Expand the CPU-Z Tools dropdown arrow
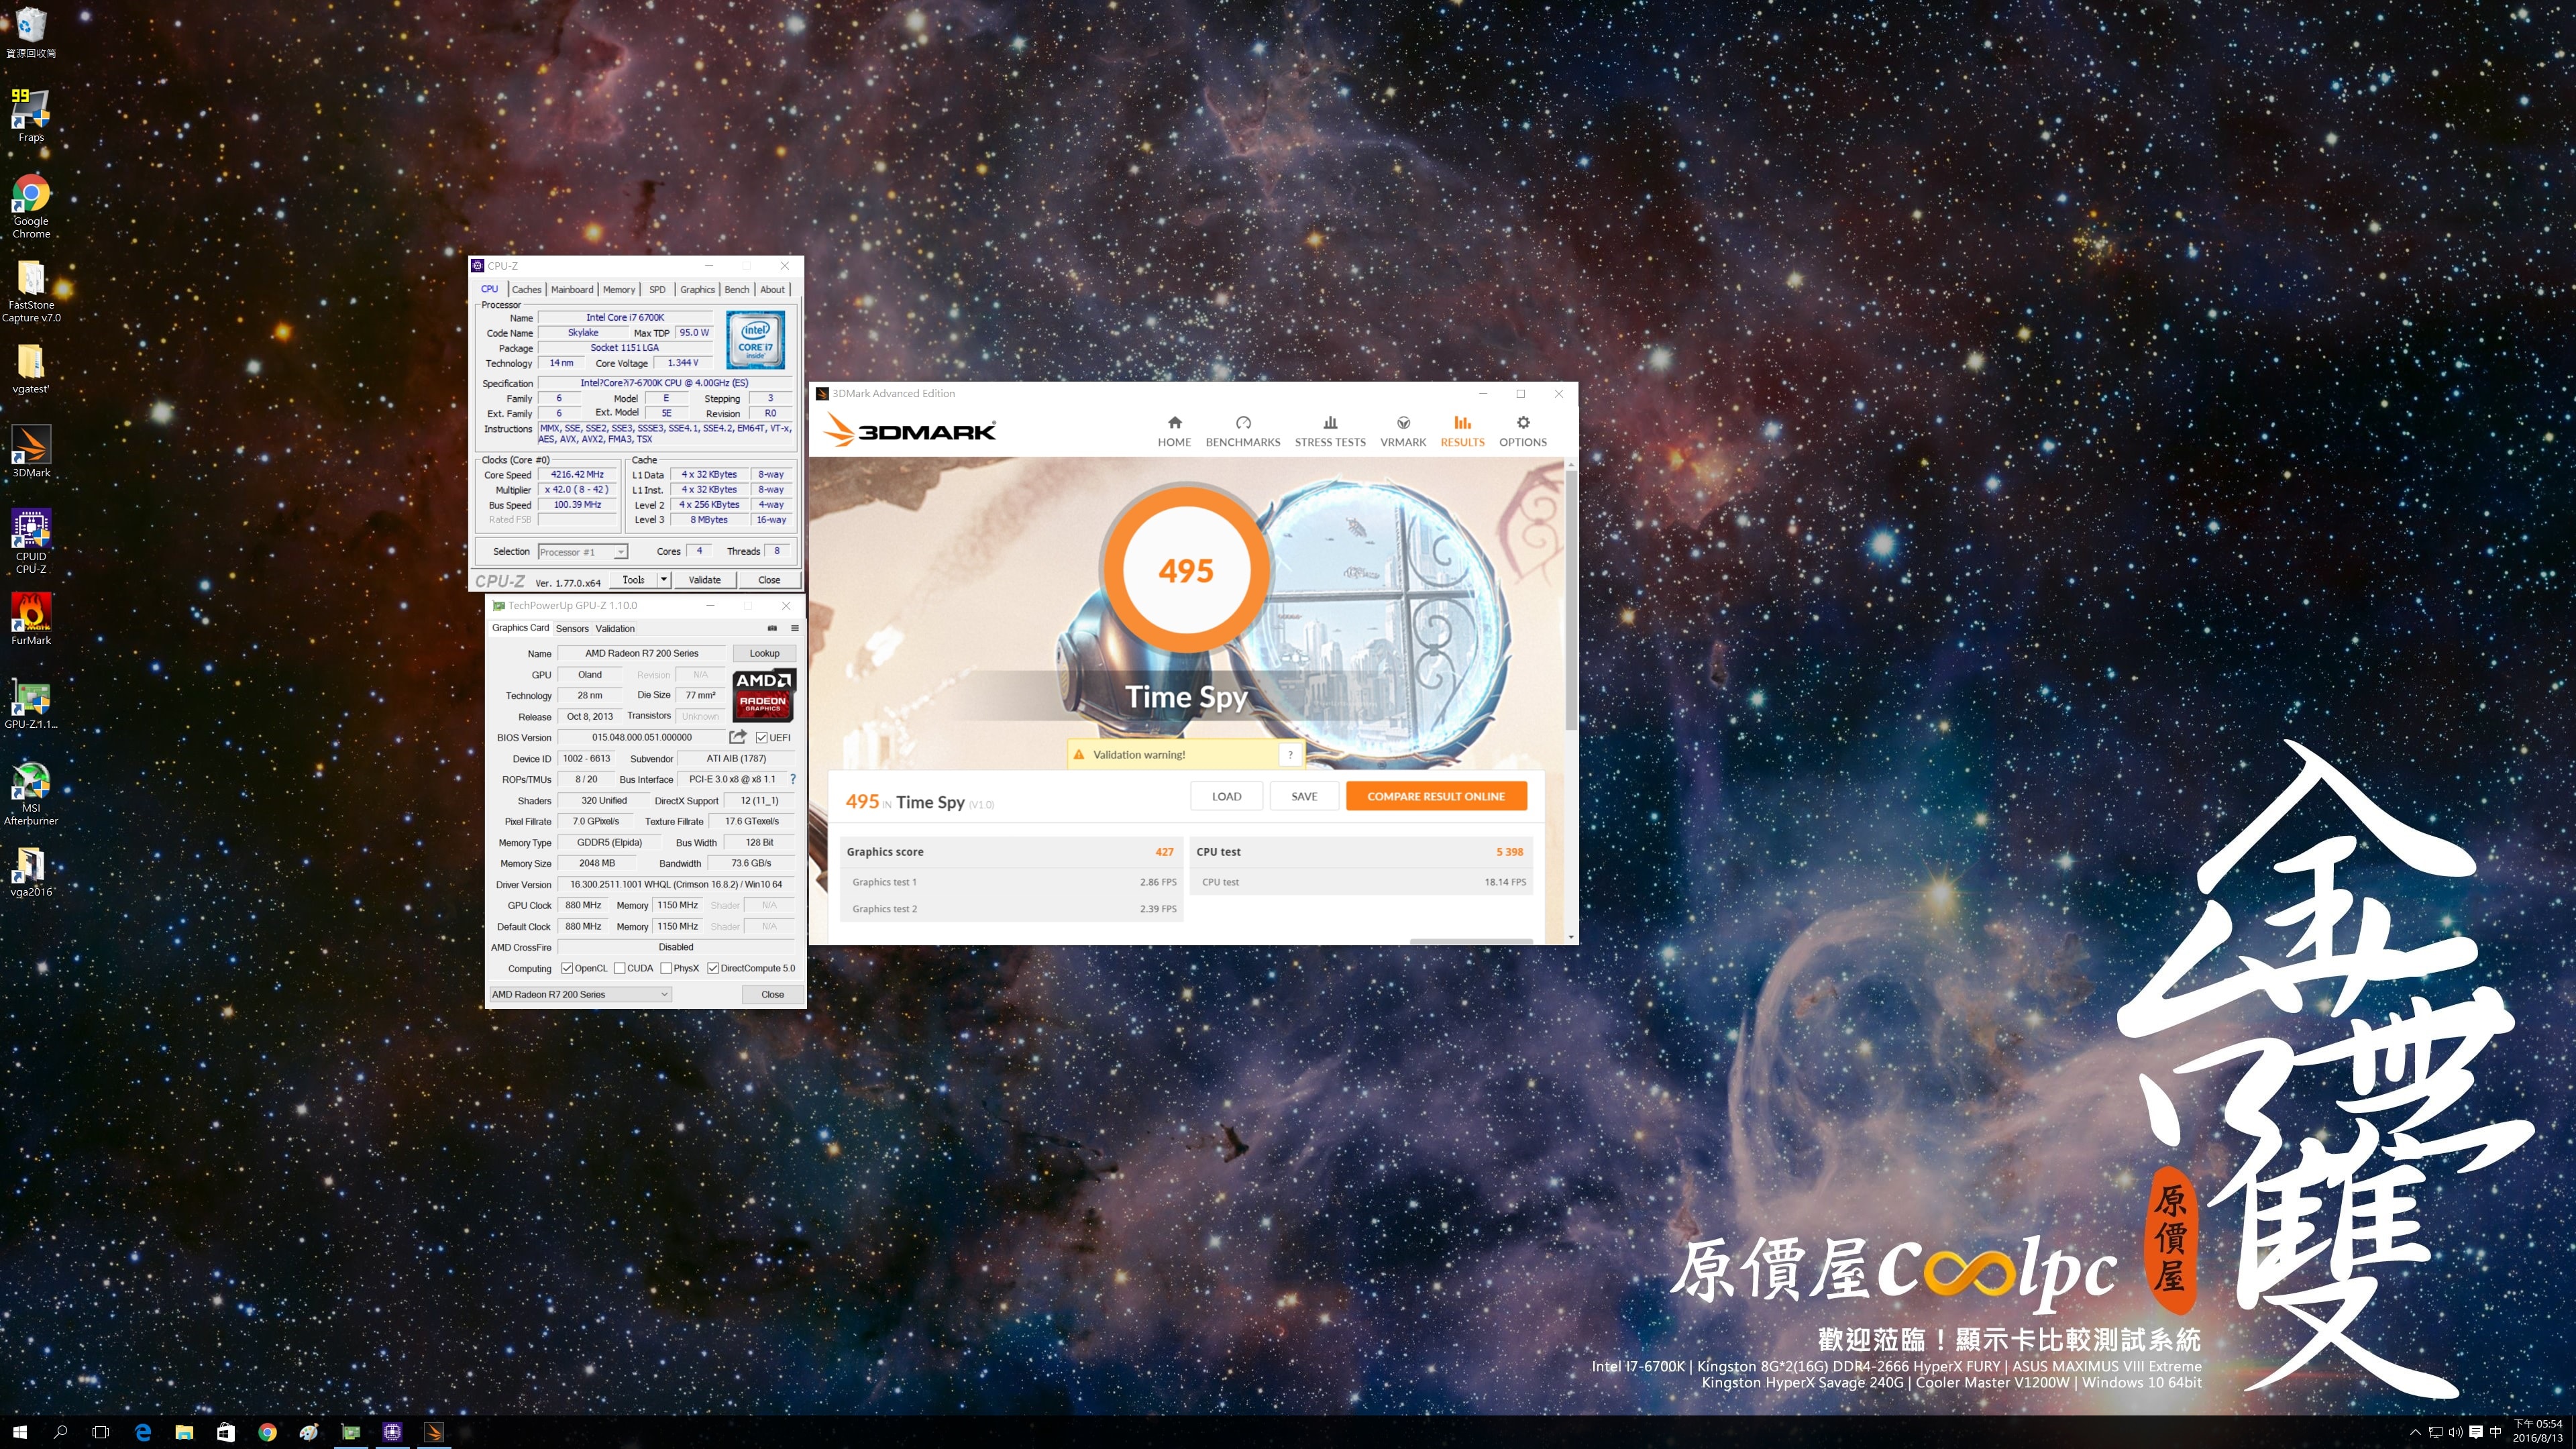This screenshot has height=1449, width=2576. pyautogui.click(x=663, y=579)
